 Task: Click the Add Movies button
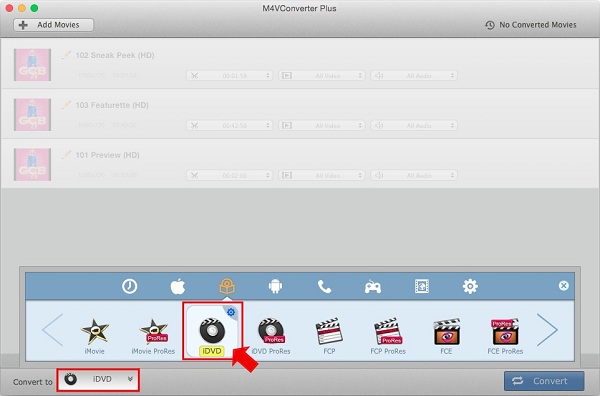(54, 25)
